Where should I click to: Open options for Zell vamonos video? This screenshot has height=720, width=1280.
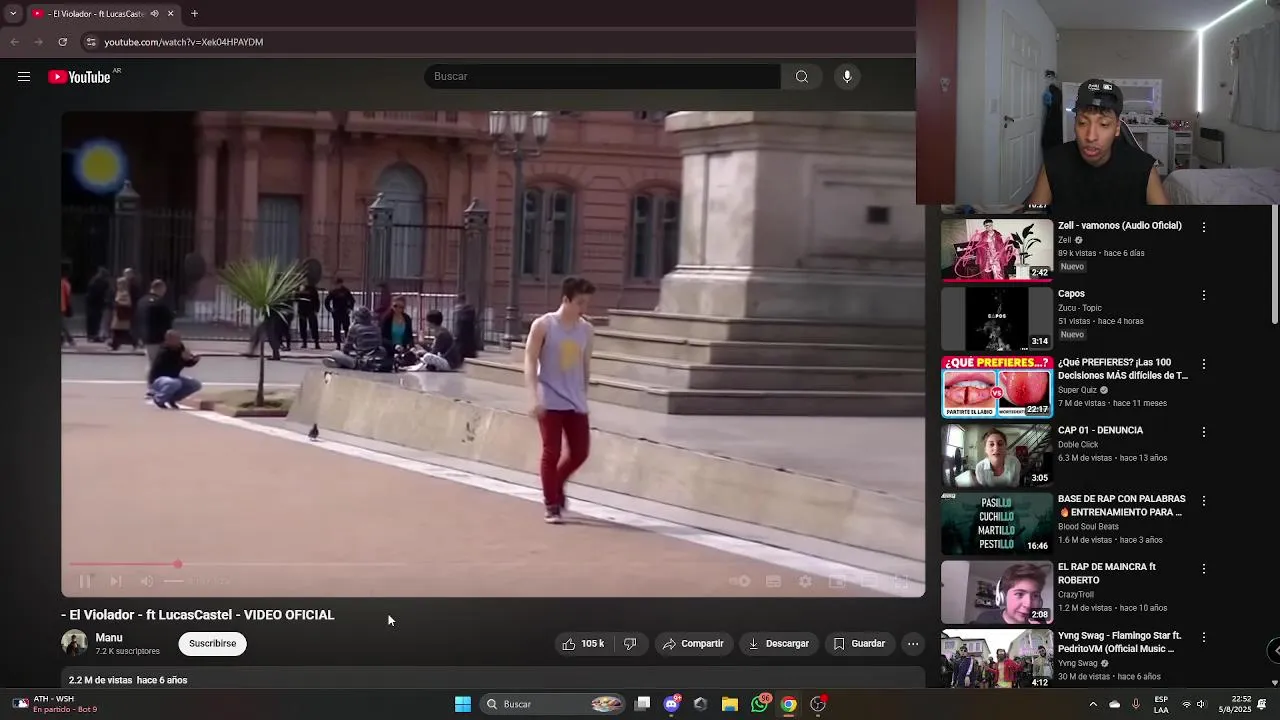tap(1204, 227)
